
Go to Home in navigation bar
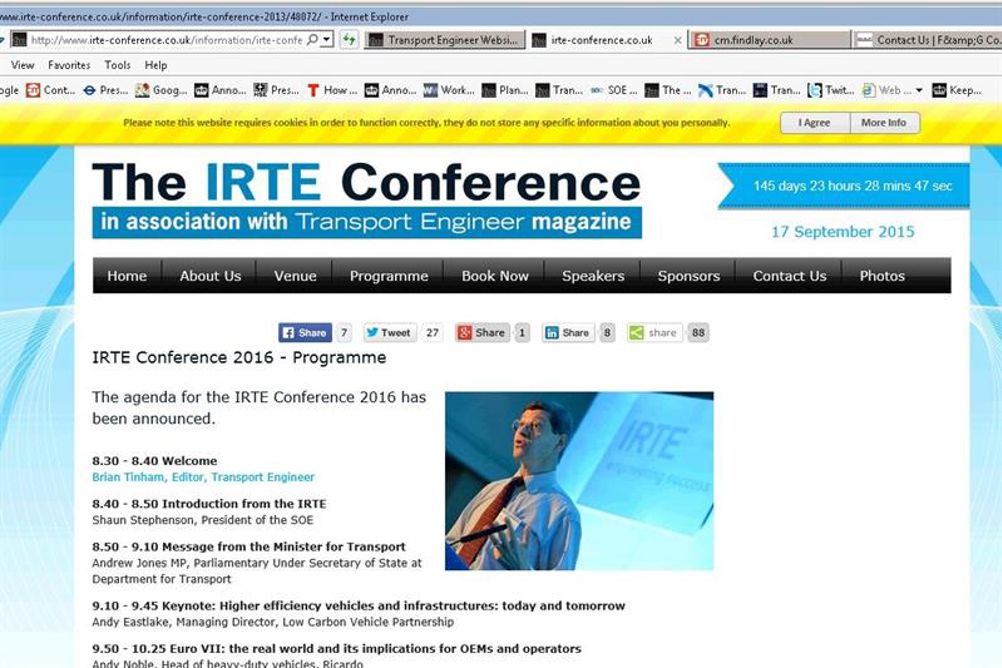[x=127, y=276]
